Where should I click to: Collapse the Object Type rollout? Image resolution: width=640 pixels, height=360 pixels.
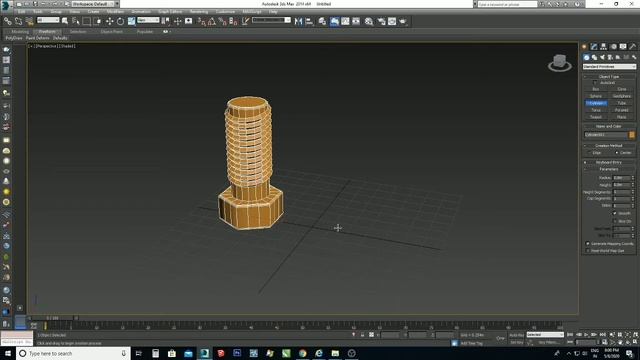click(609, 77)
